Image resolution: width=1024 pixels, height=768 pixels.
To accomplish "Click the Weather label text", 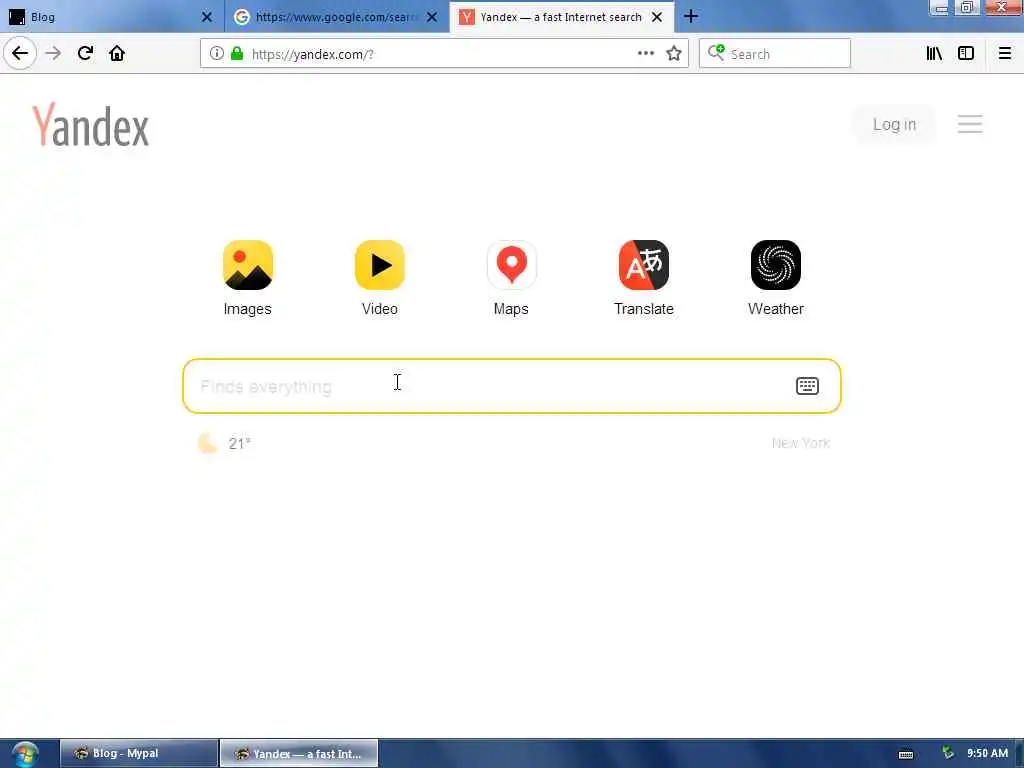I will tap(775, 309).
